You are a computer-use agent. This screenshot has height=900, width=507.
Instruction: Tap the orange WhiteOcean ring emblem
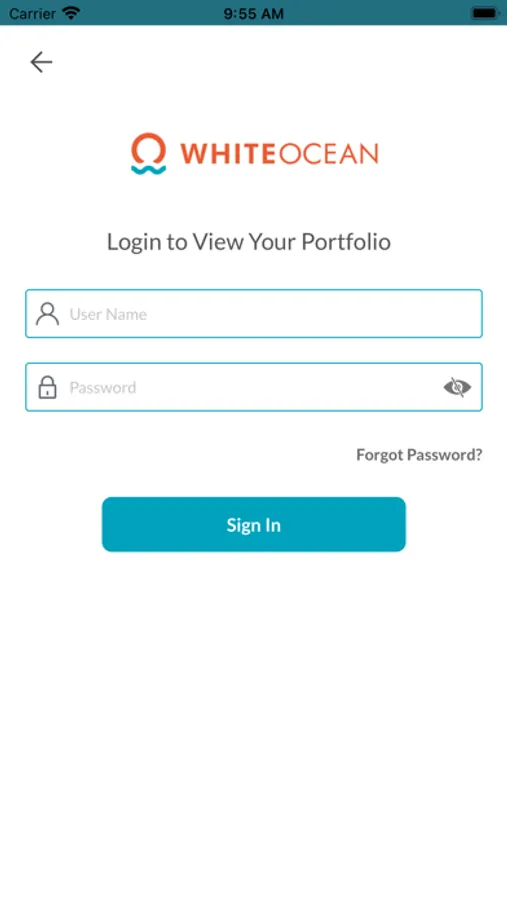[149, 148]
